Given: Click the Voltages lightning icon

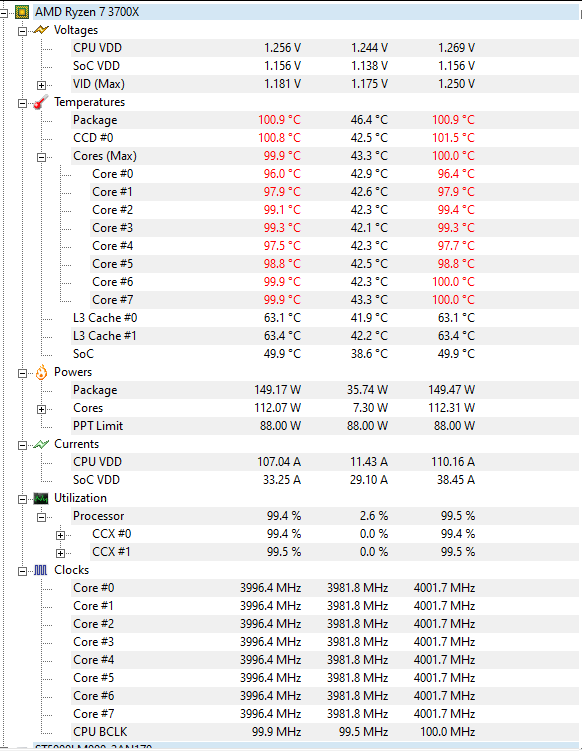Looking at the screenshot, I should (x=41, y=30).
